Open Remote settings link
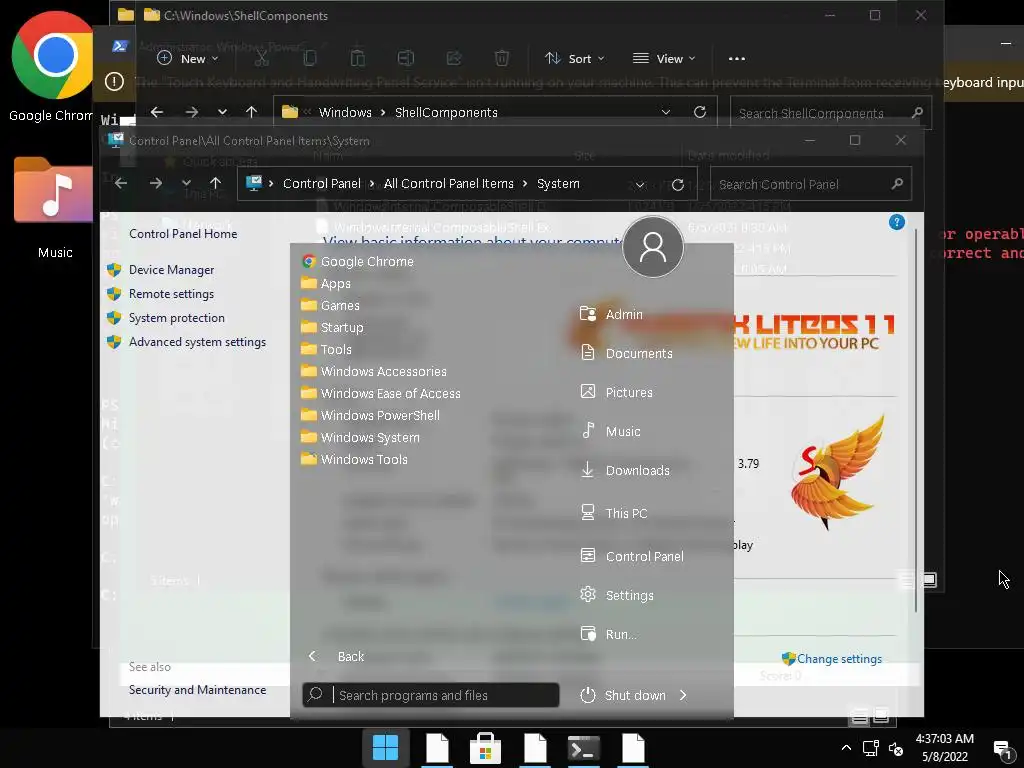 point(171,294)
